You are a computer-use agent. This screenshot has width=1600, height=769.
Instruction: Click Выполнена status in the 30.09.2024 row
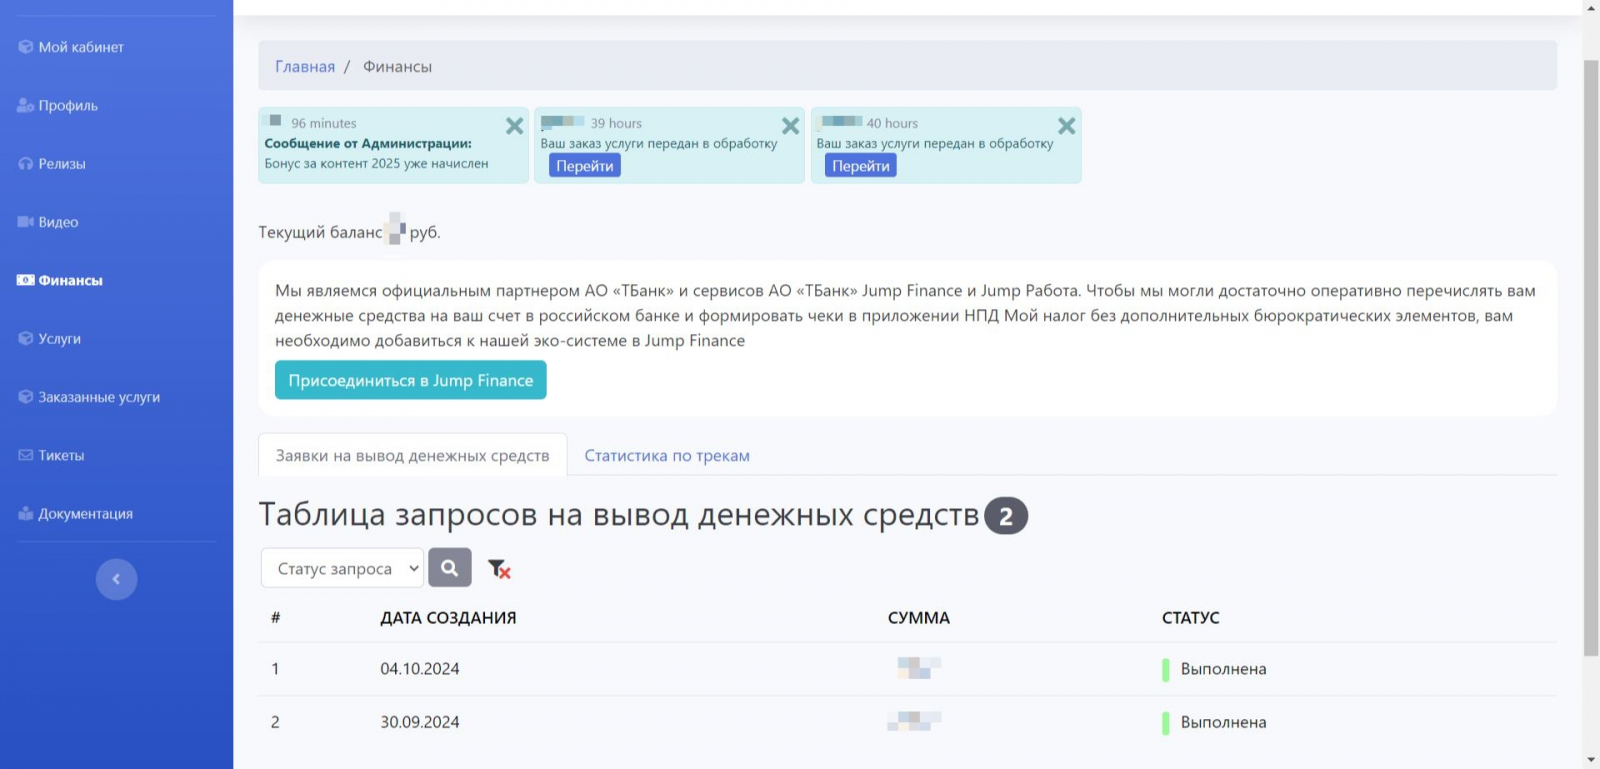click(1223, 722)
